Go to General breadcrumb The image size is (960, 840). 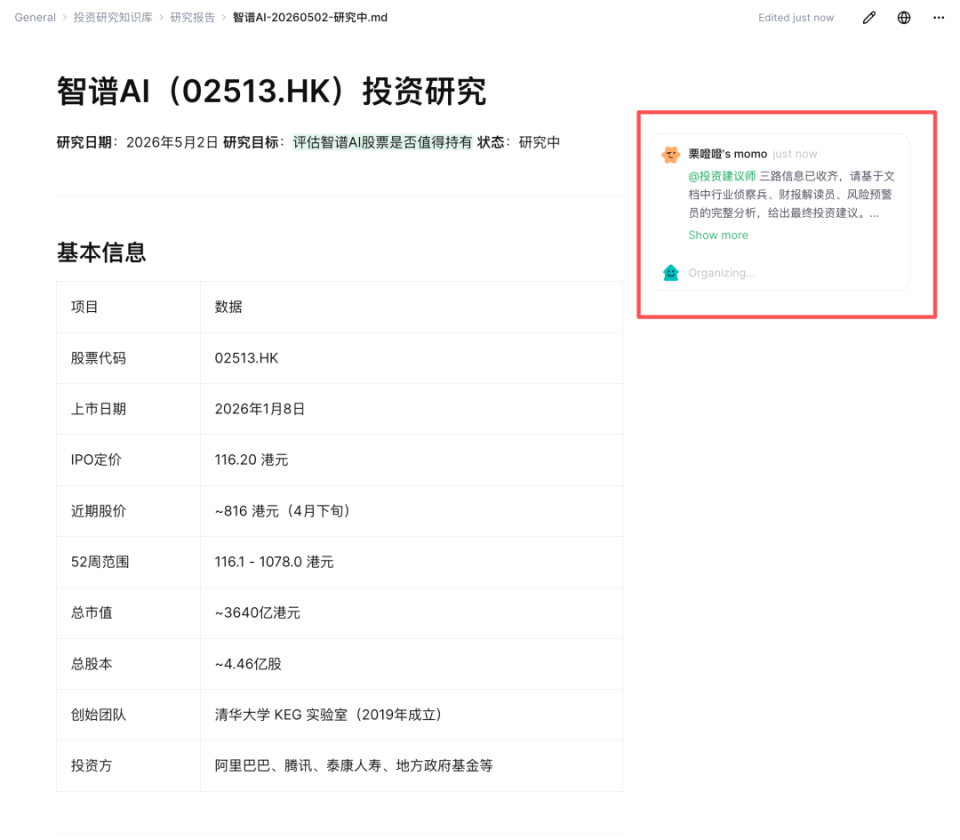(35, 18)
